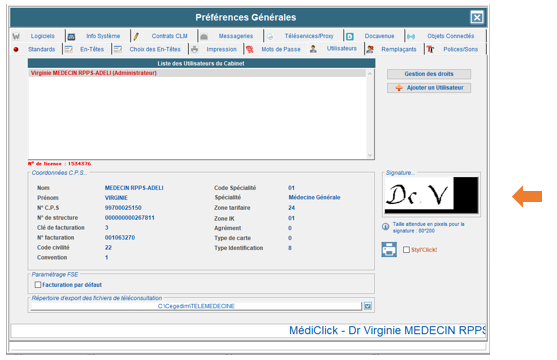
Task: Click the Code civilité value 22
Action: [108, 247]
